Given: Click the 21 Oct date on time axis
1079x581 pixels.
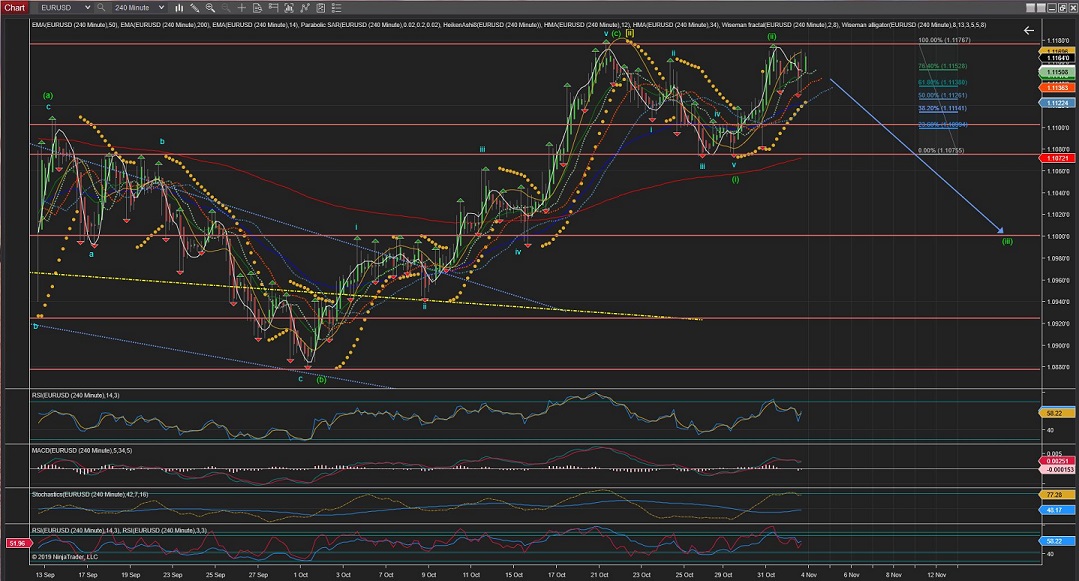Looking at the screenshot, I should [x=599, y=574].
